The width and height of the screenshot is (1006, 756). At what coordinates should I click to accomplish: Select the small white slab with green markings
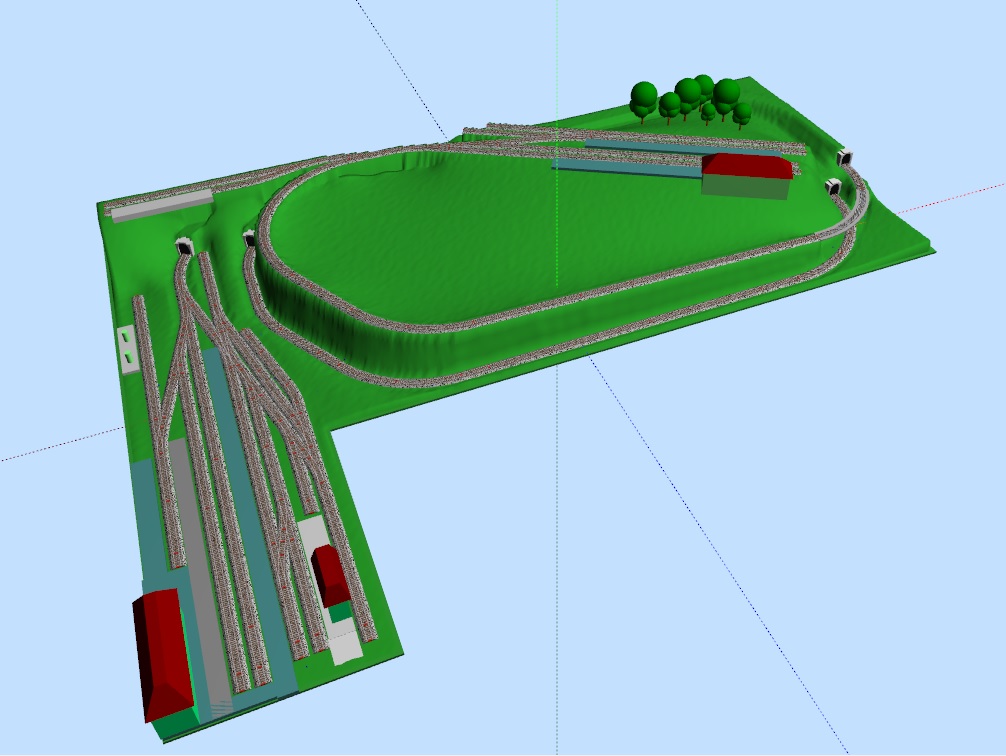pyautogui.click(x=128, y=348)
